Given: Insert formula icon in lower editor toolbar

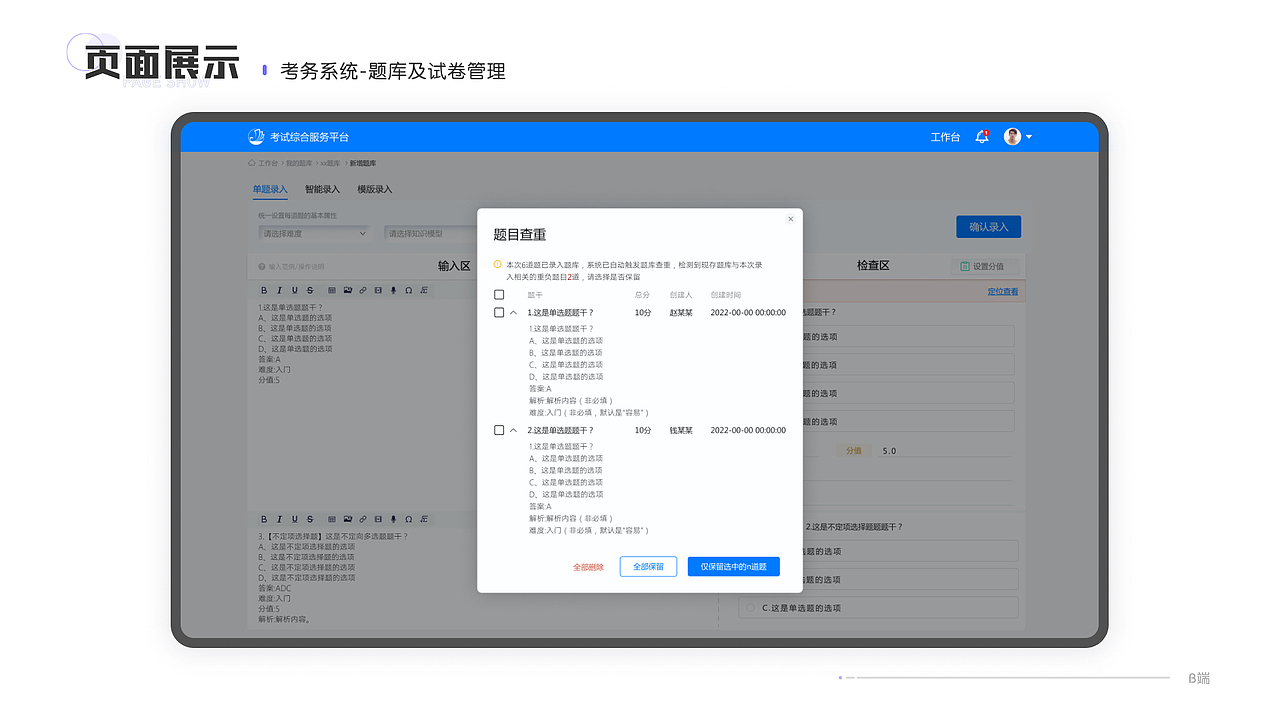Looking at the screenshot, I should [424, 519].
